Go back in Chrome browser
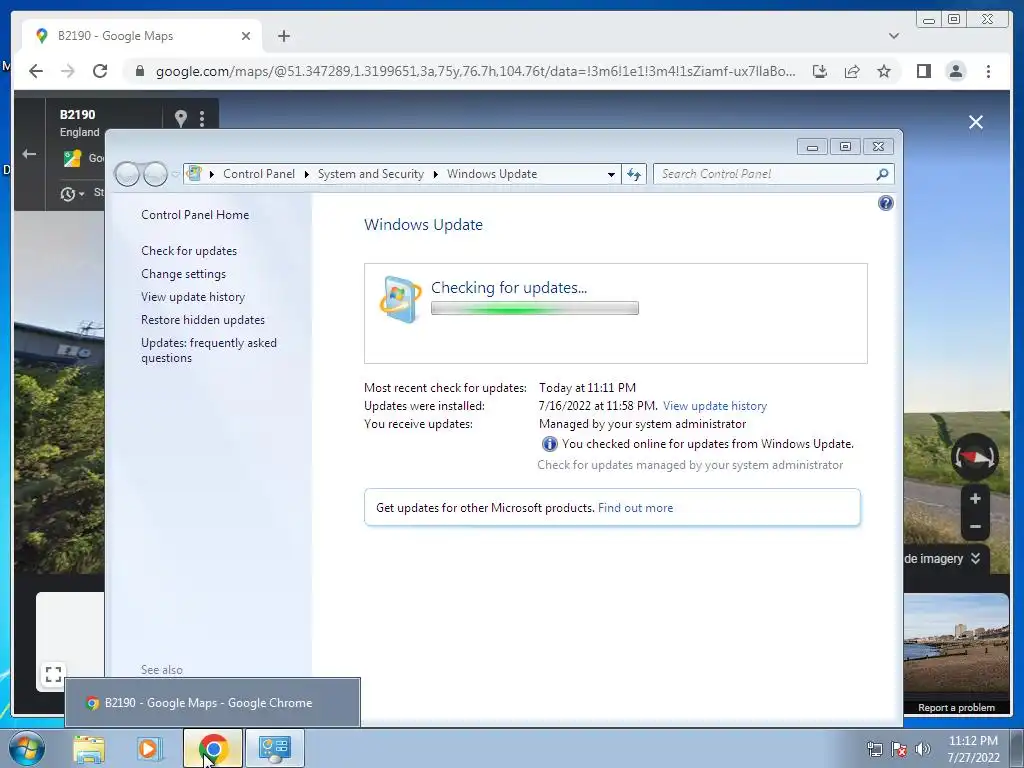 tap(36, 71)
